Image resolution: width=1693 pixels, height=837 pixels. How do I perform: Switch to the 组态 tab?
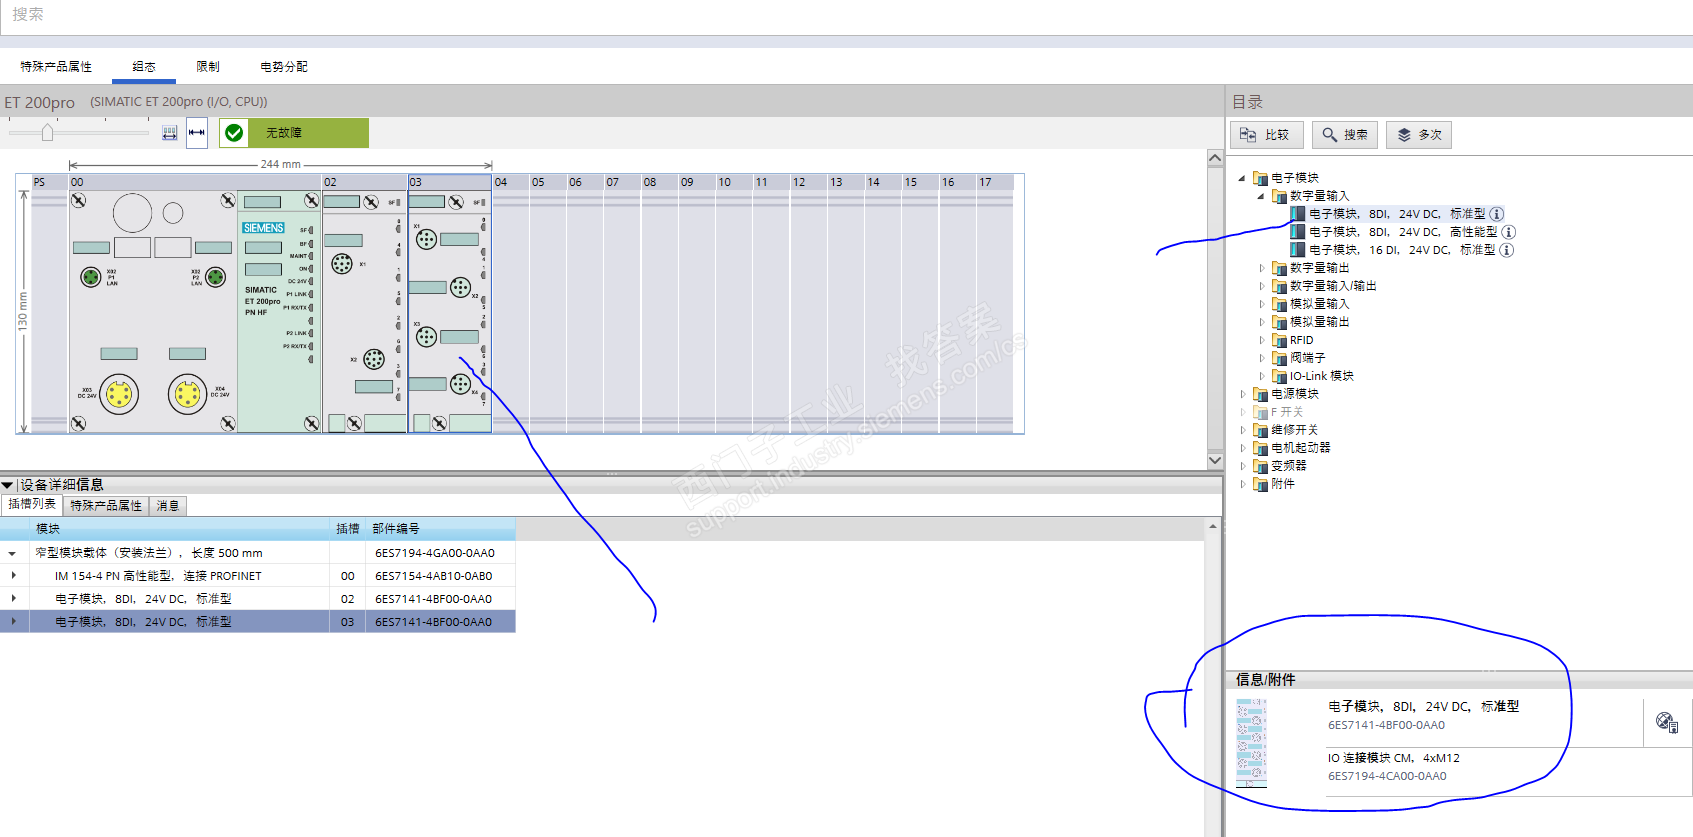(x=144, y=67)
